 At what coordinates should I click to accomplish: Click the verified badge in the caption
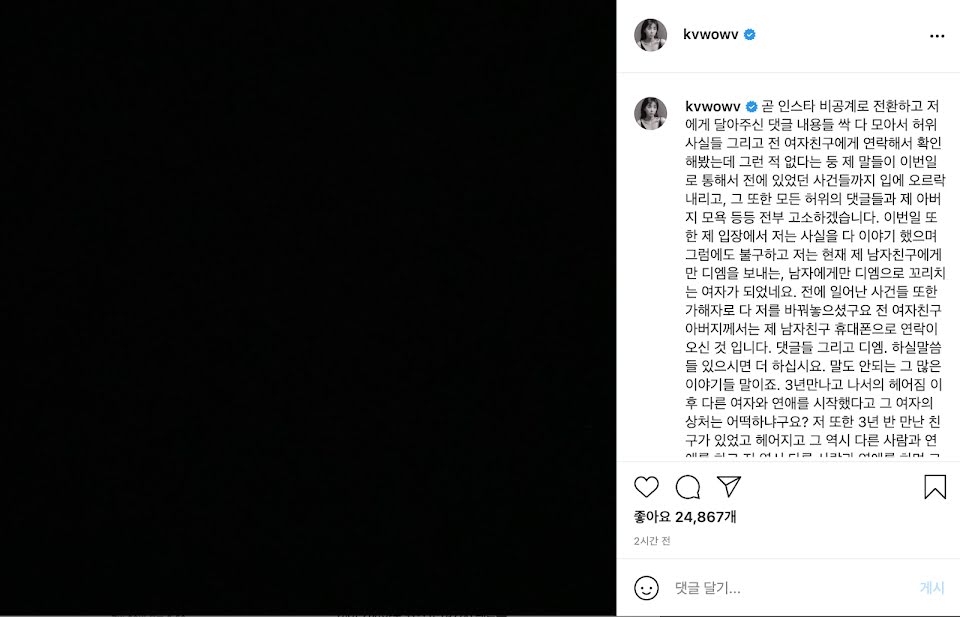751,107
